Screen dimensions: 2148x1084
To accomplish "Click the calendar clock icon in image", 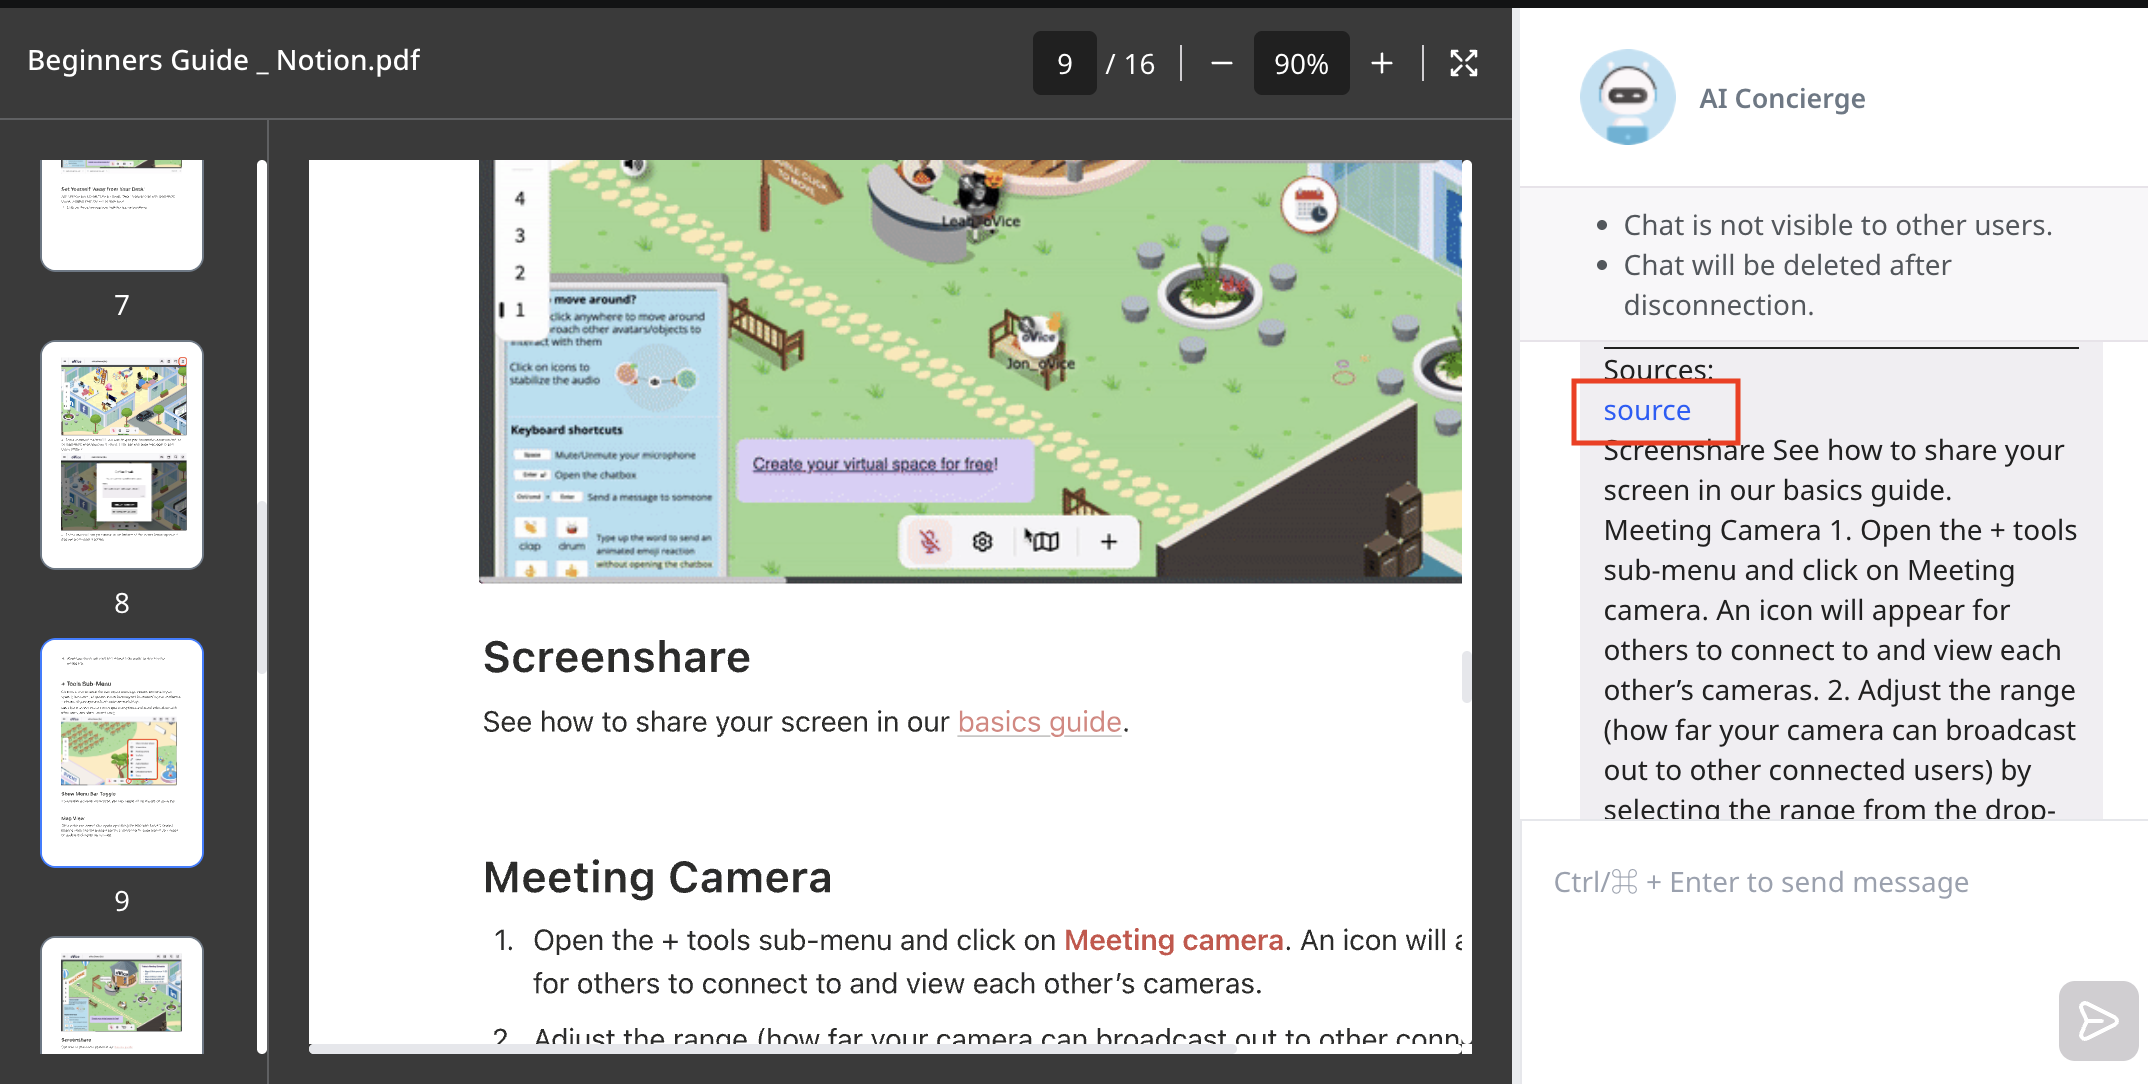I will (x=1310, y=206).
